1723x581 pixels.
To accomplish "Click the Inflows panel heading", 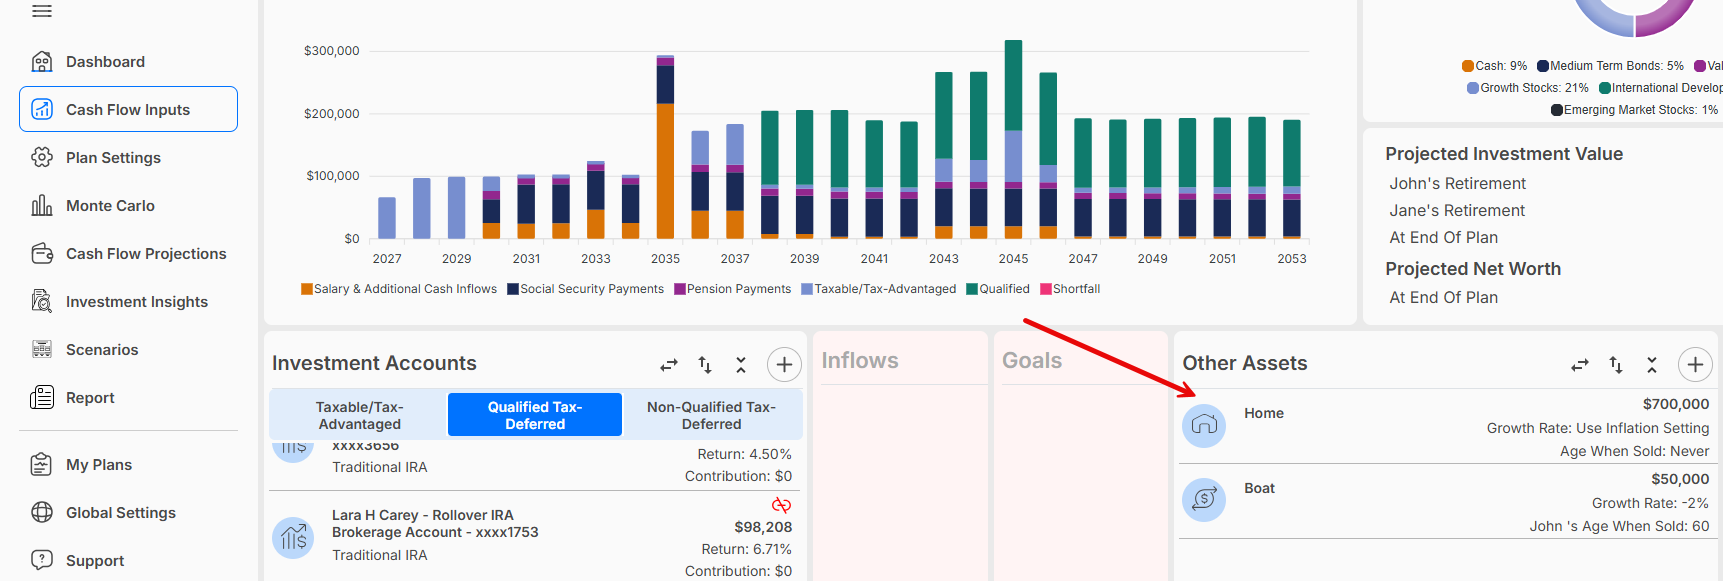I will point(860,361).
